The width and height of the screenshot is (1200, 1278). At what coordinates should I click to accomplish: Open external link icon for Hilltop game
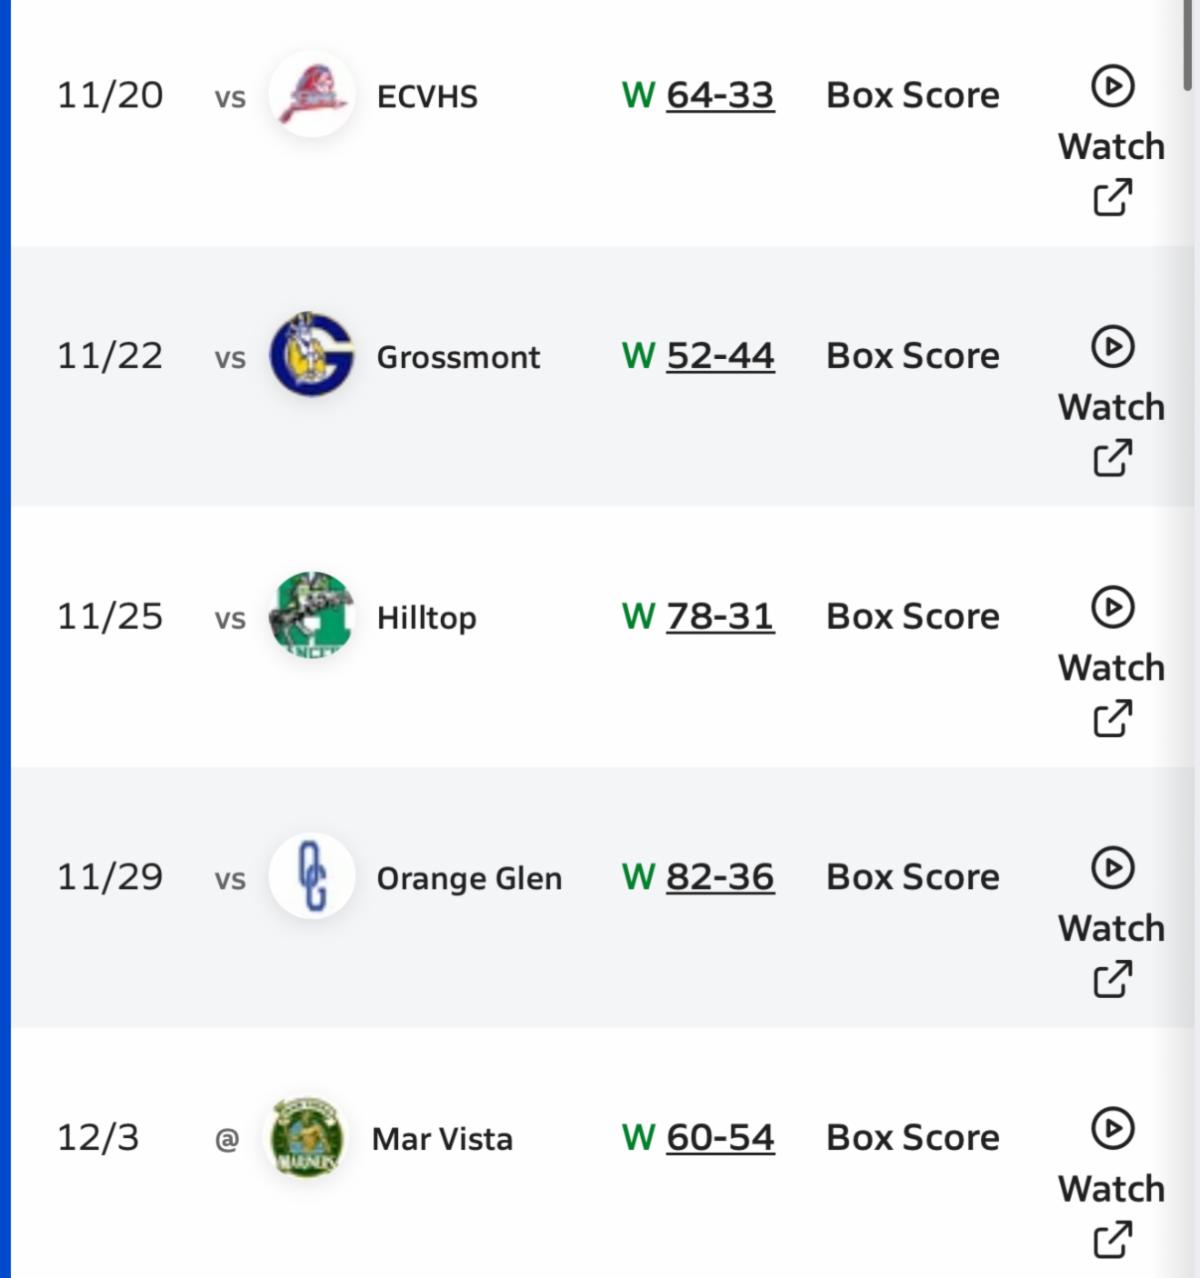pyautogui.click(x=1112, y=718)
